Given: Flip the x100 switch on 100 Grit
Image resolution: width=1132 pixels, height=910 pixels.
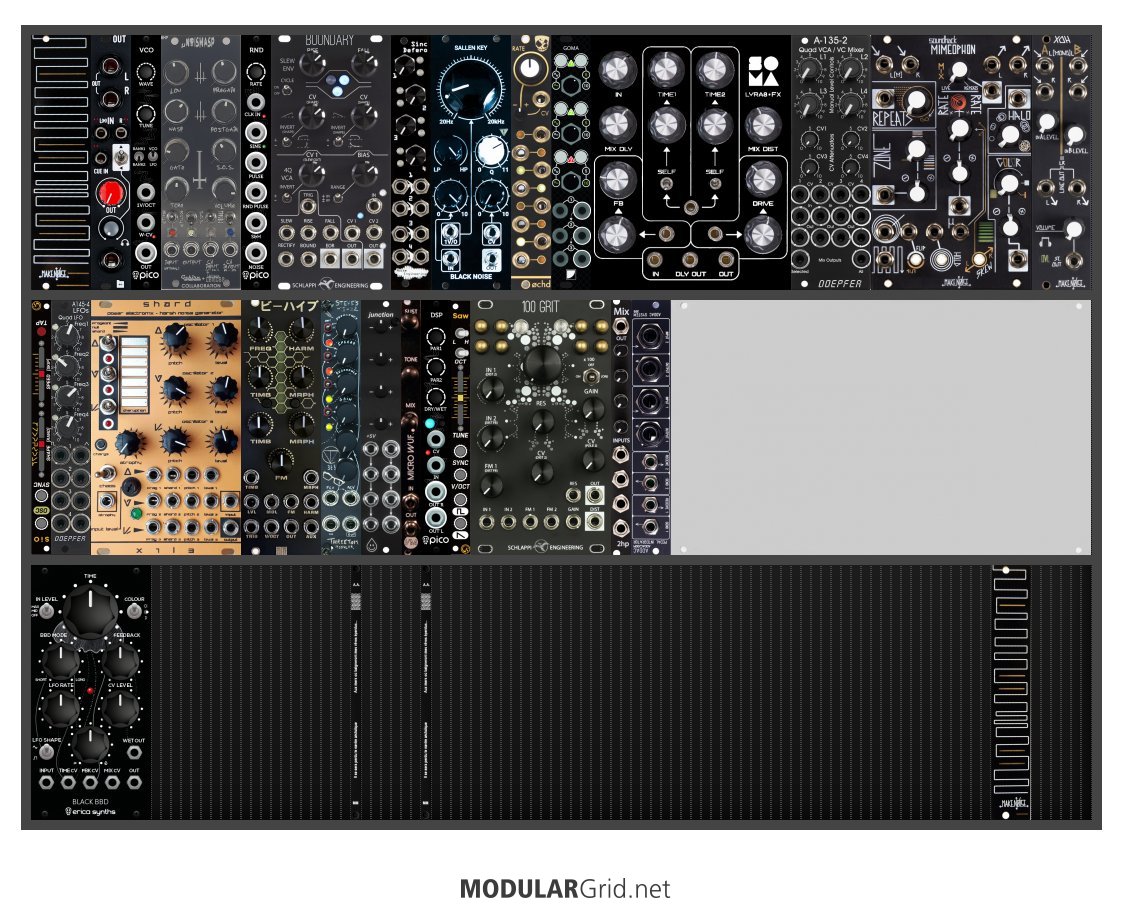Looking at the screenshot, I should (591, 377).
